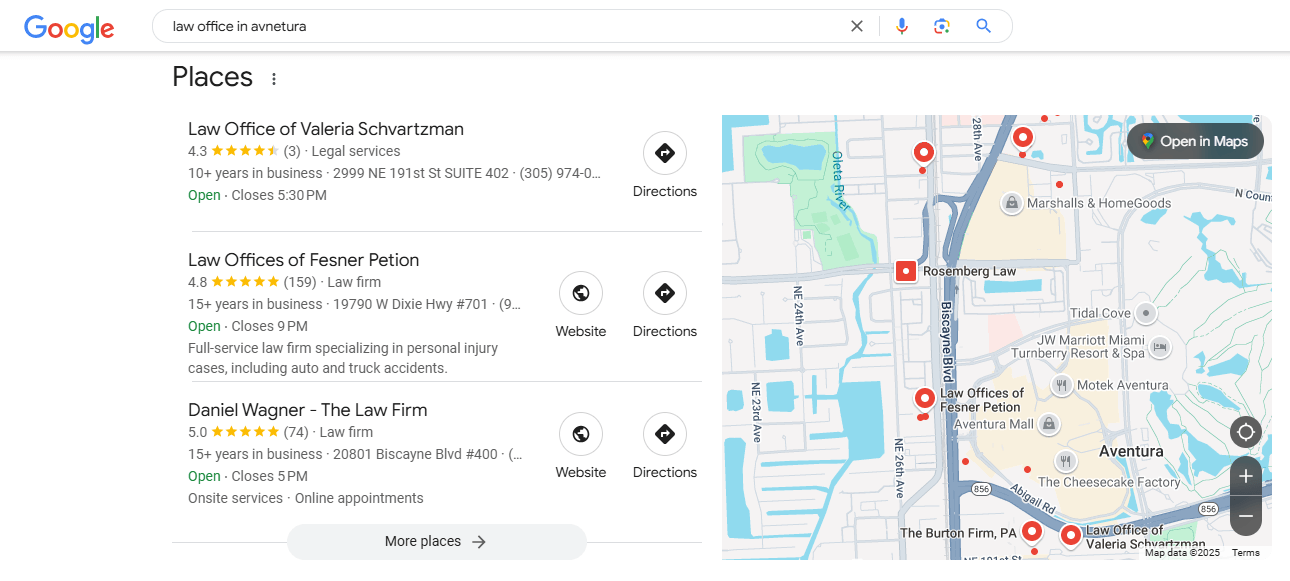The width and height of the screenshot is (1290, 581).
Task: Center map on your current location
Action: tap(1246, 433)
